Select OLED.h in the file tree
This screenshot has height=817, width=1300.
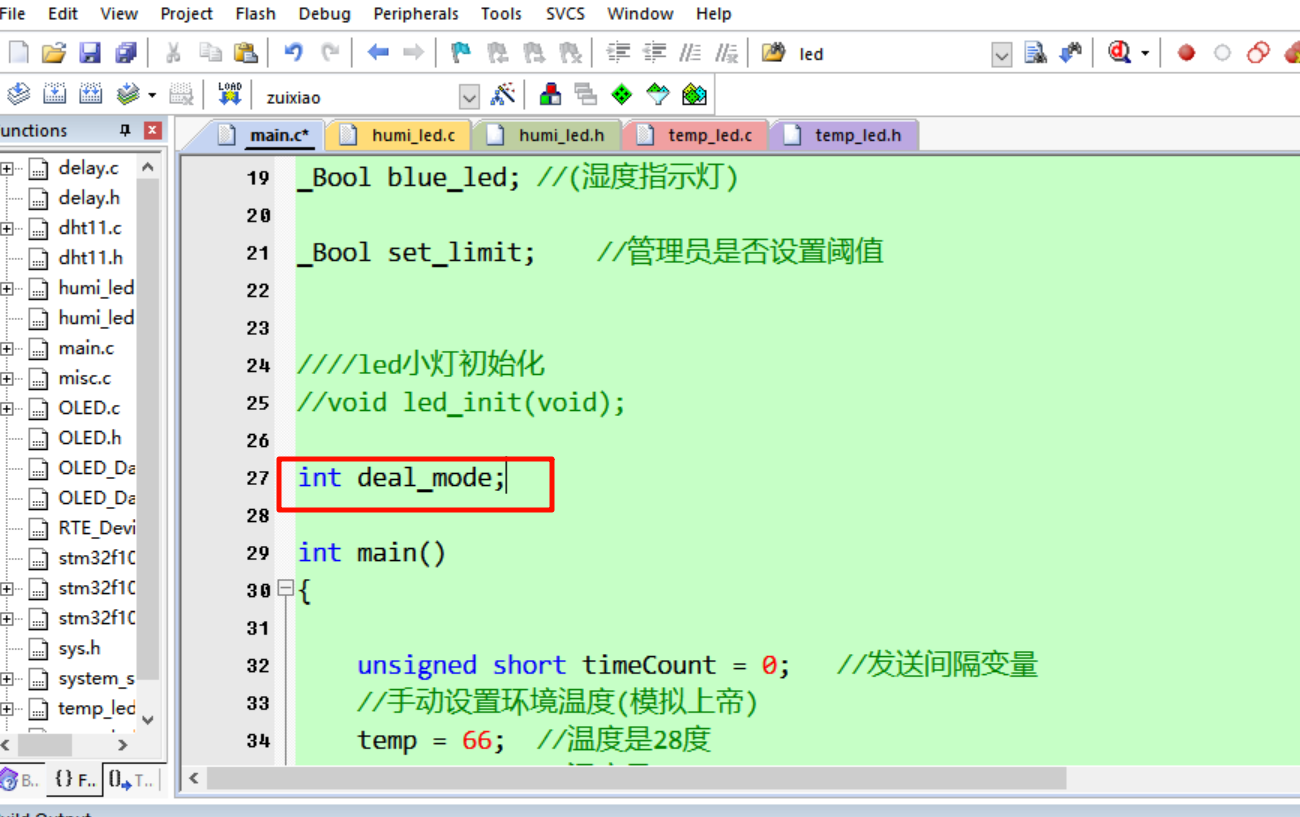click(x=89, y=438)
